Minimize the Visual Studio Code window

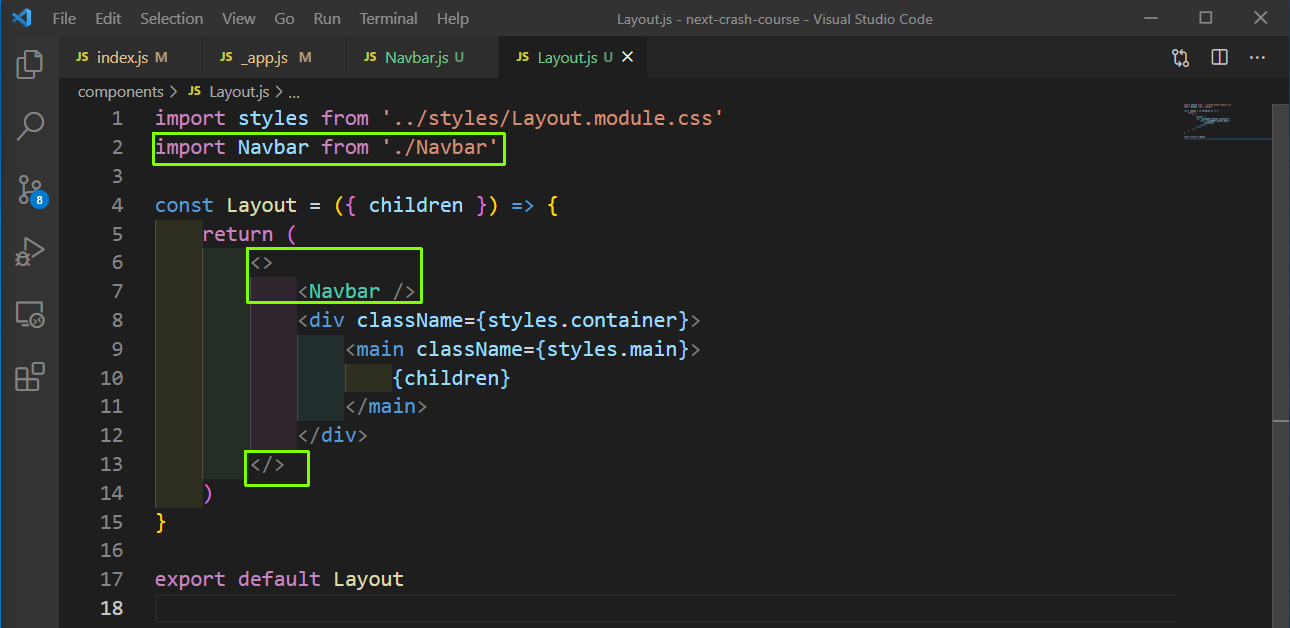pyautogui.click(x=1151, y=18)
